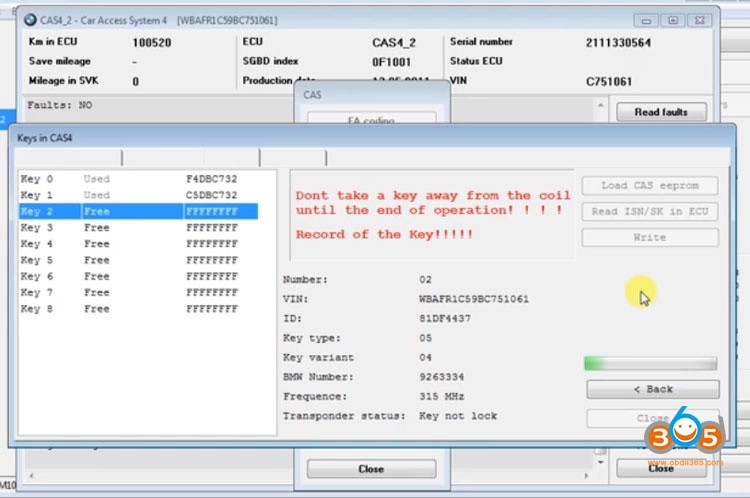Click the ID value 81DF4437
Screen dimensions: 750x498
(x=445, y=319)
